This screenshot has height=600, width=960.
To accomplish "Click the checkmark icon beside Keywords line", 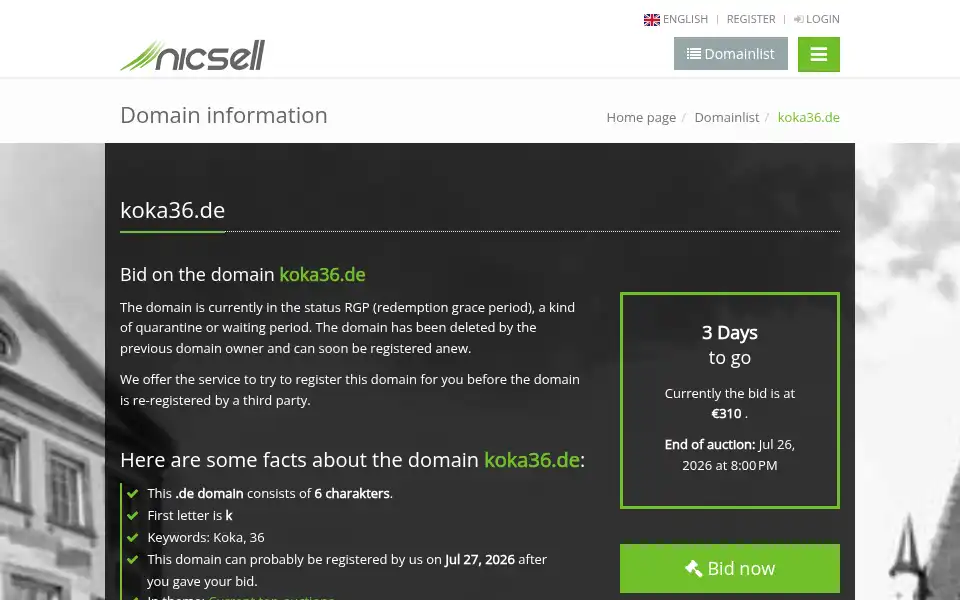I will click(132, 538).
